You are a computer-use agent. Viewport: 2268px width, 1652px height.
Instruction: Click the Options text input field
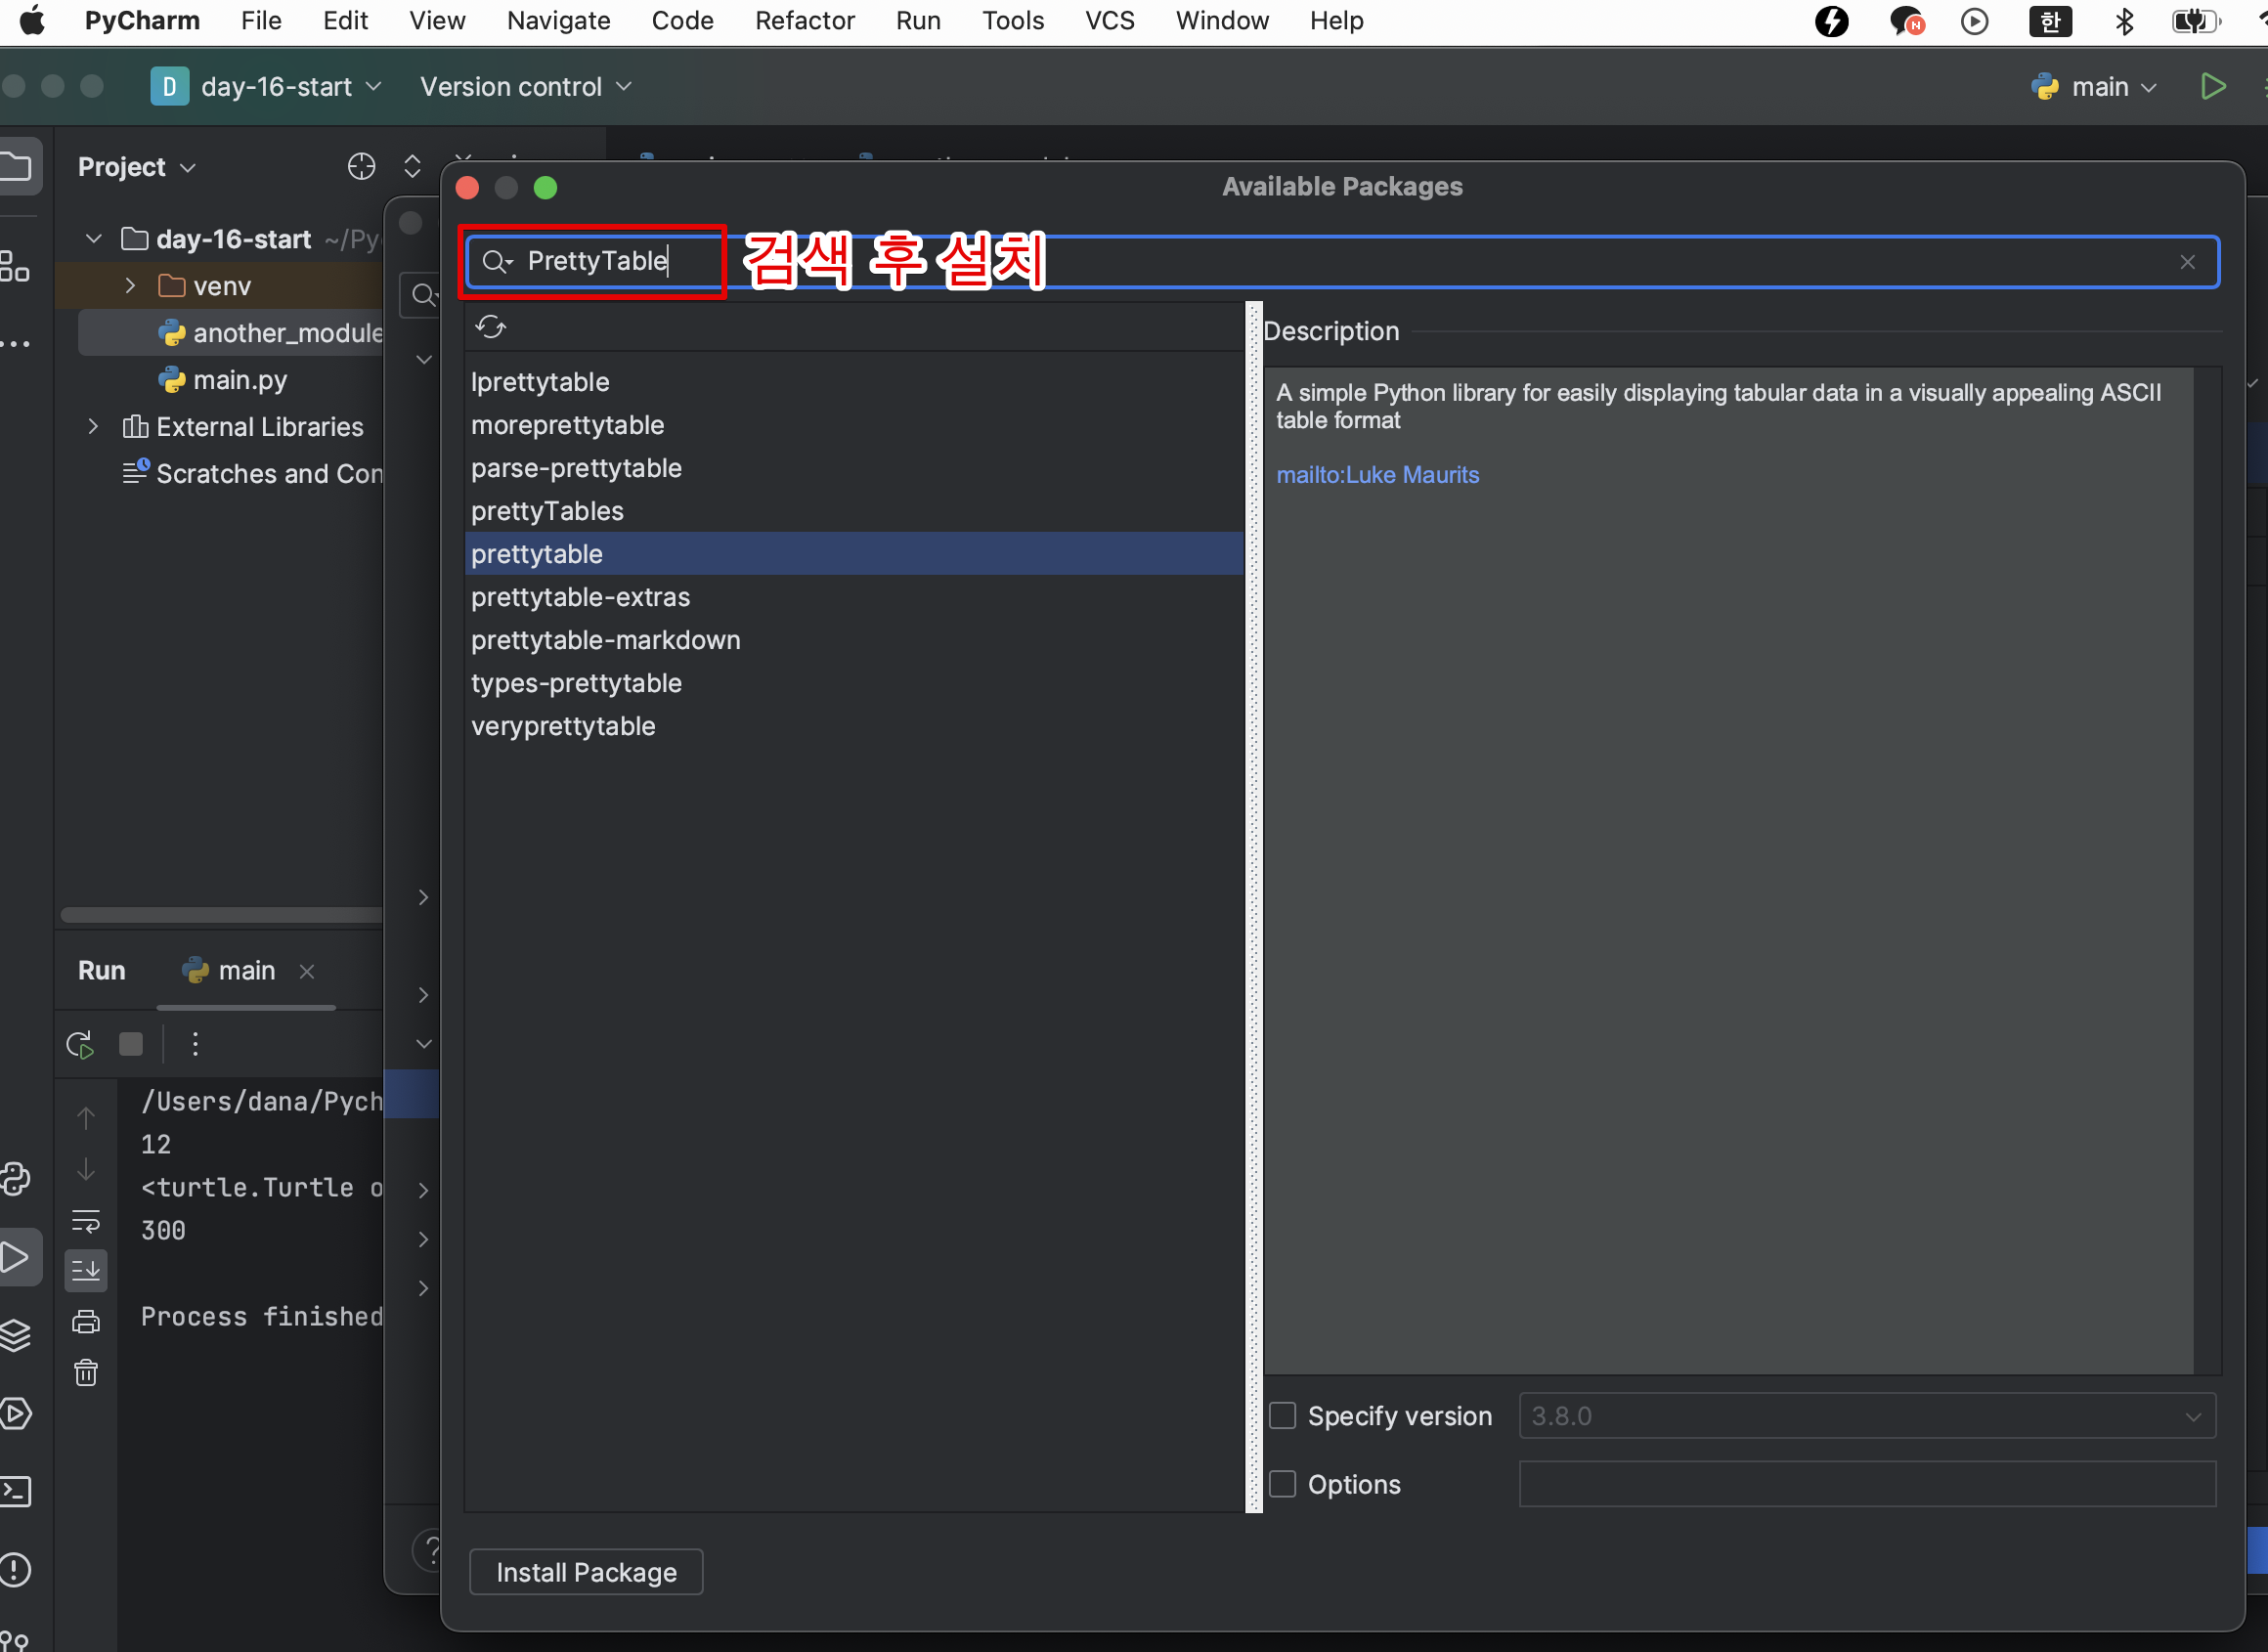tap(1867, 1484)
